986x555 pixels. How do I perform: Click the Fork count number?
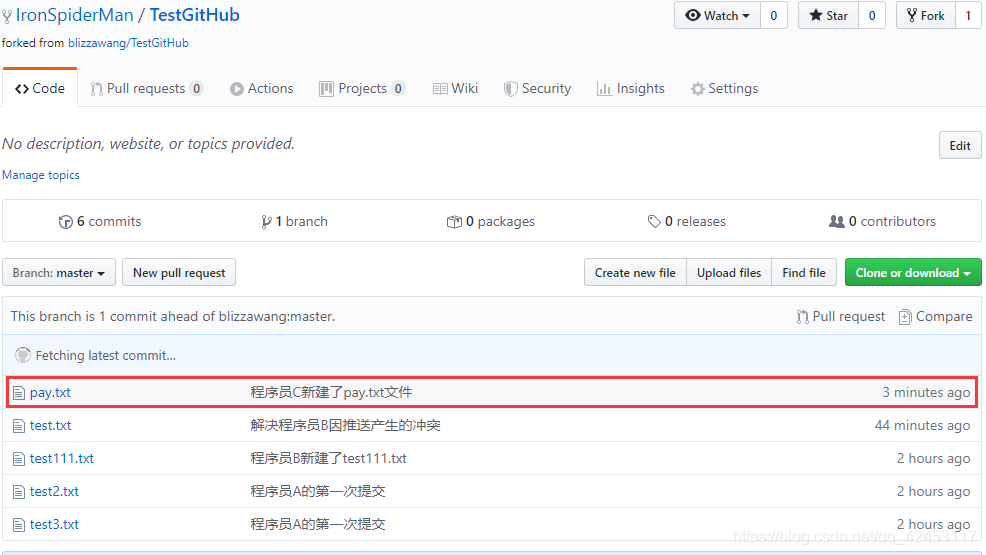[968, 16]
